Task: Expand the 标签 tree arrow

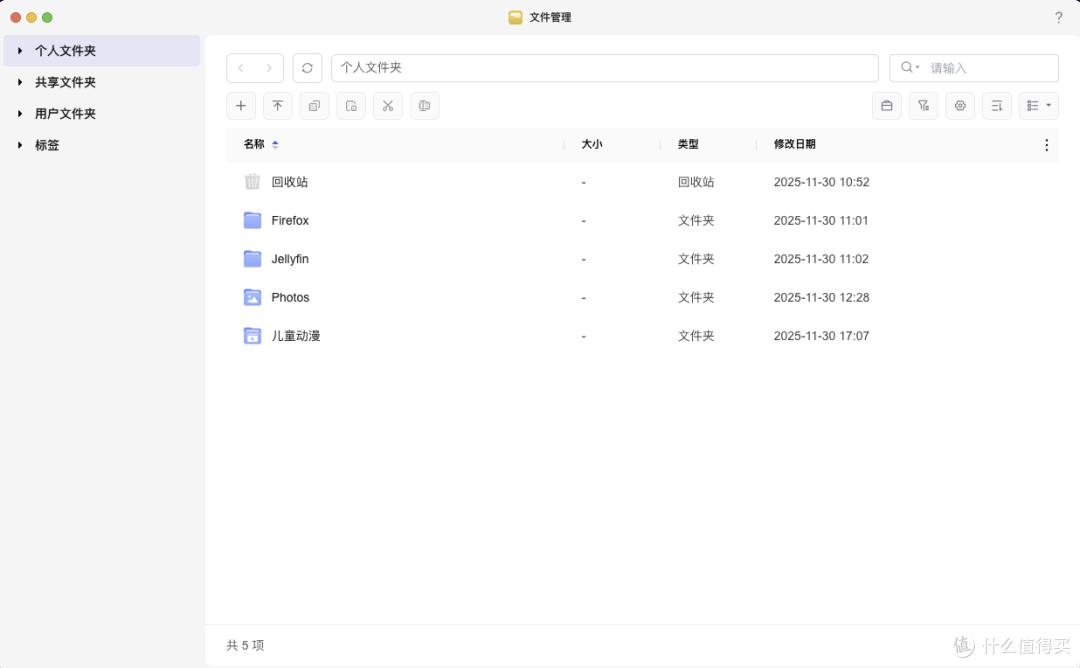Action: tap(20, 145)
